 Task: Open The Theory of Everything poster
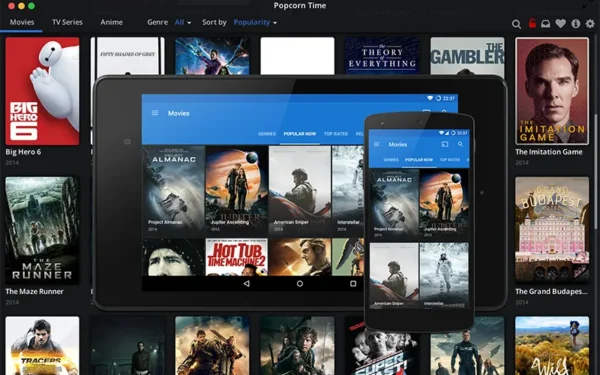tap(382, 56)
